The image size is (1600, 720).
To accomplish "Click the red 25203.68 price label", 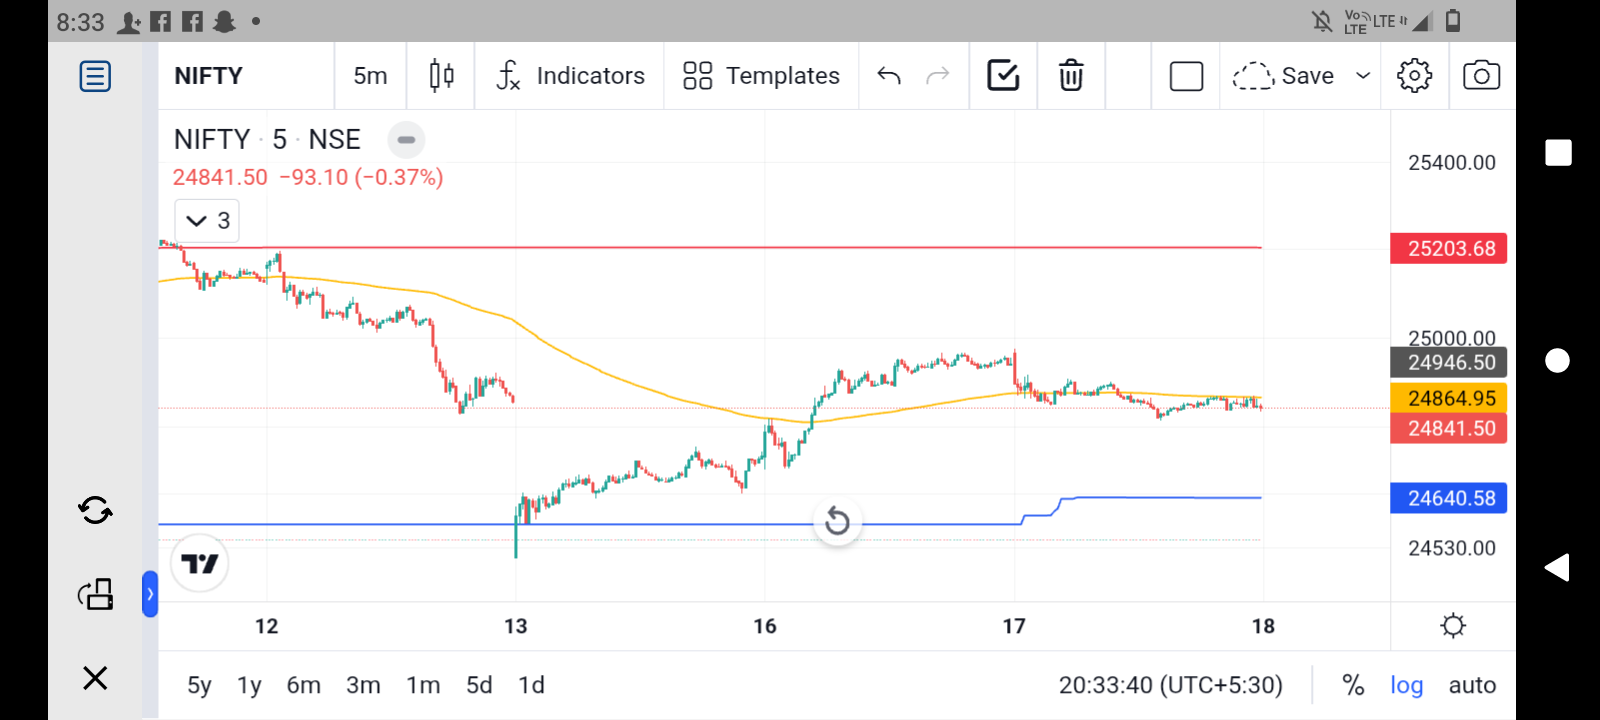I will point(1449,248).
